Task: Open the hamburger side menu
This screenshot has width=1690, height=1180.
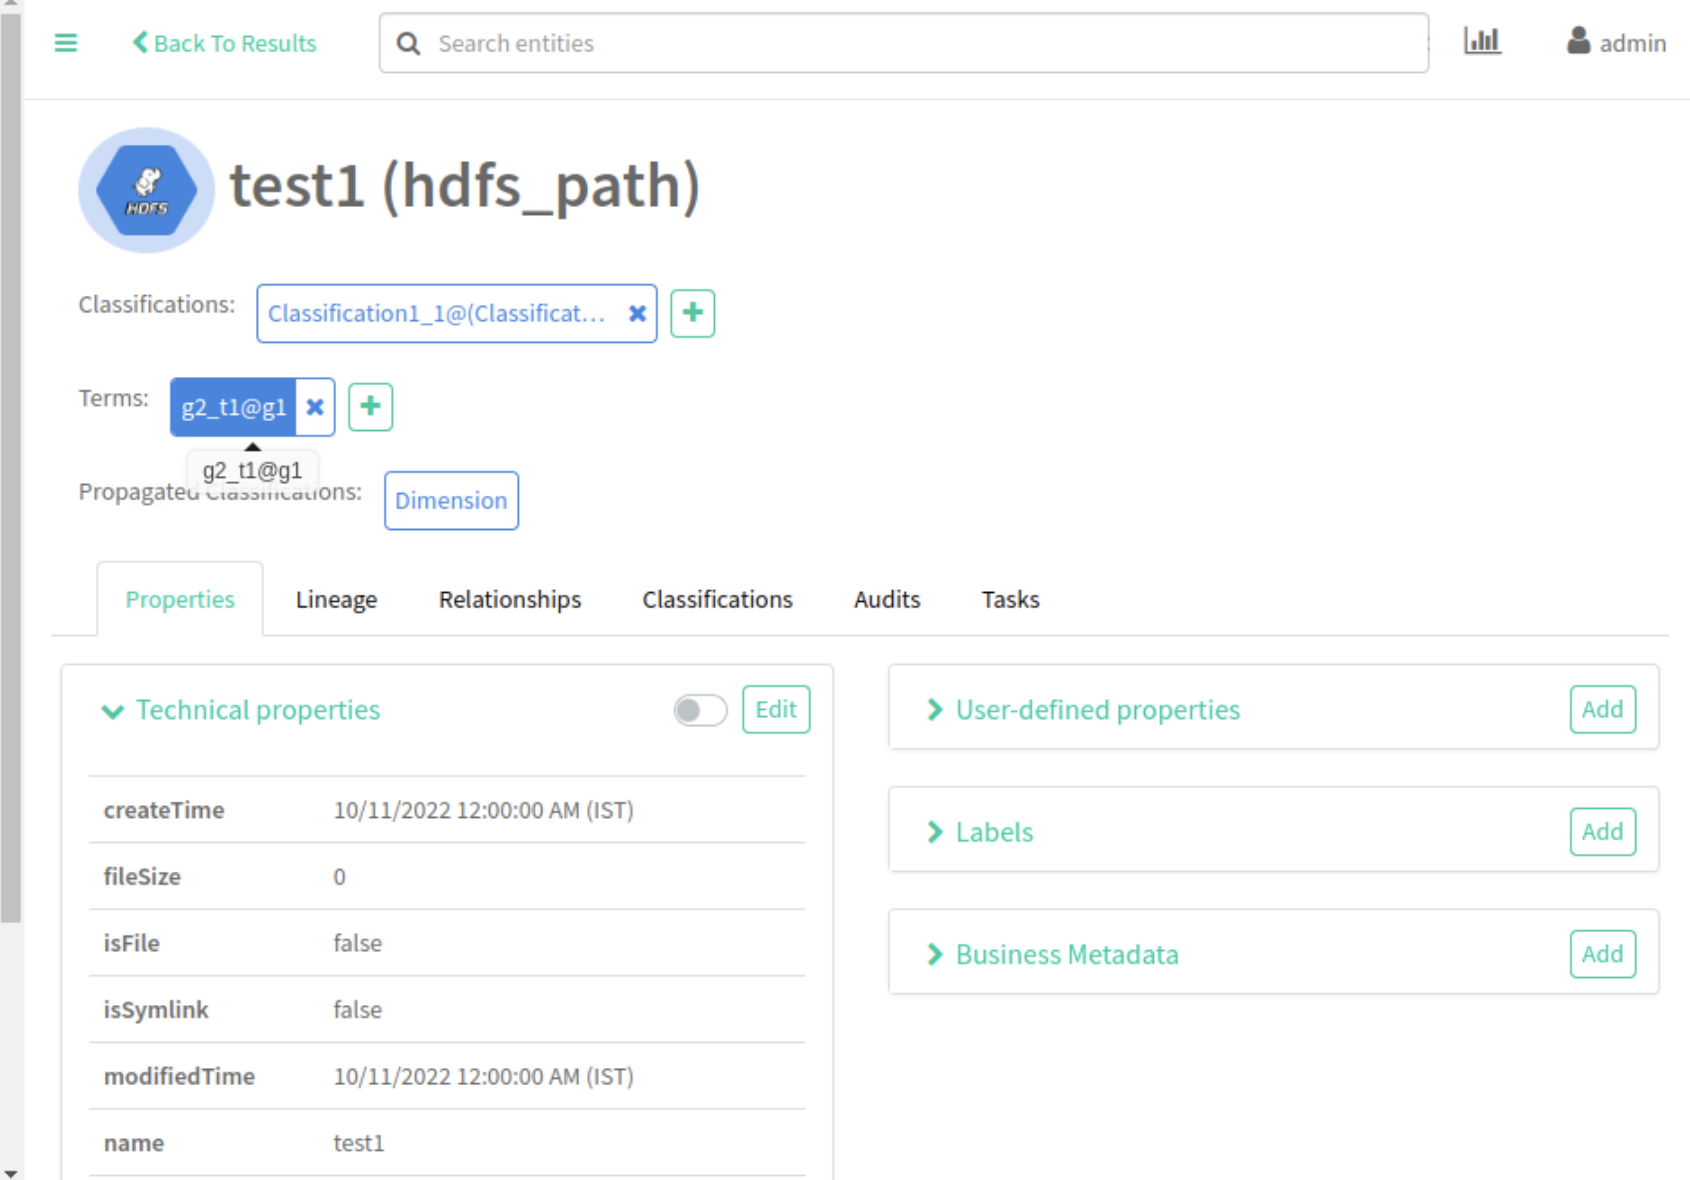Action: (x=66, y=43)
